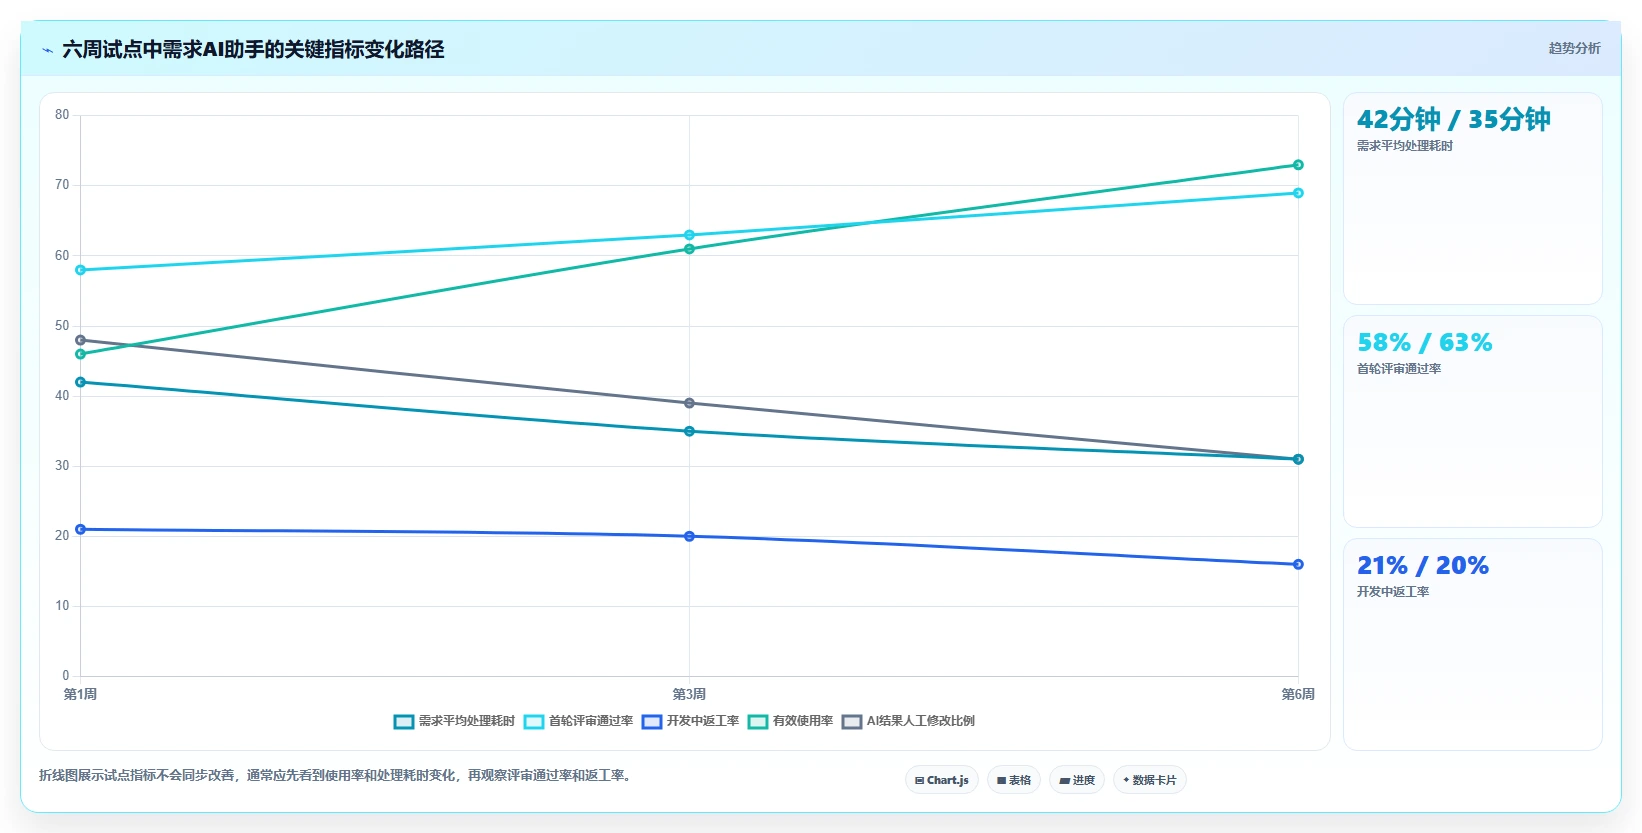Click the 开发中返工率 data point at 第1周
The height and width of the screenshot is (833, 1642).
coord(80,529)
